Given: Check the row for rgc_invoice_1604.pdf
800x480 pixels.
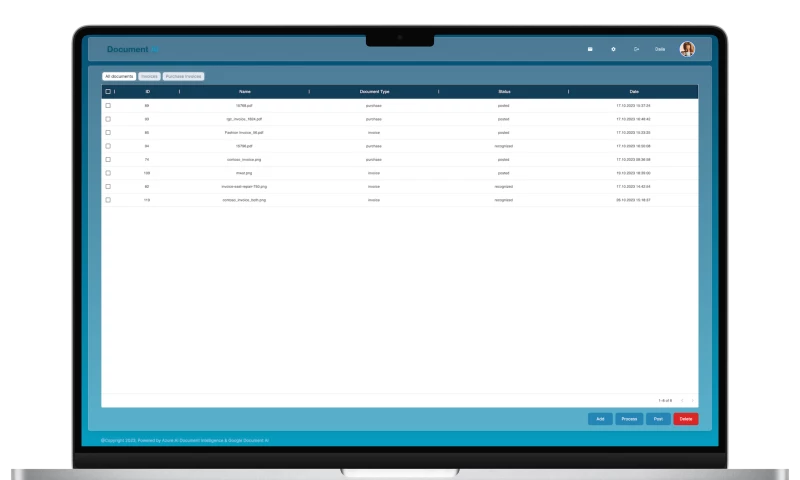Looking at the screenshot, I should tap(108, 119).
